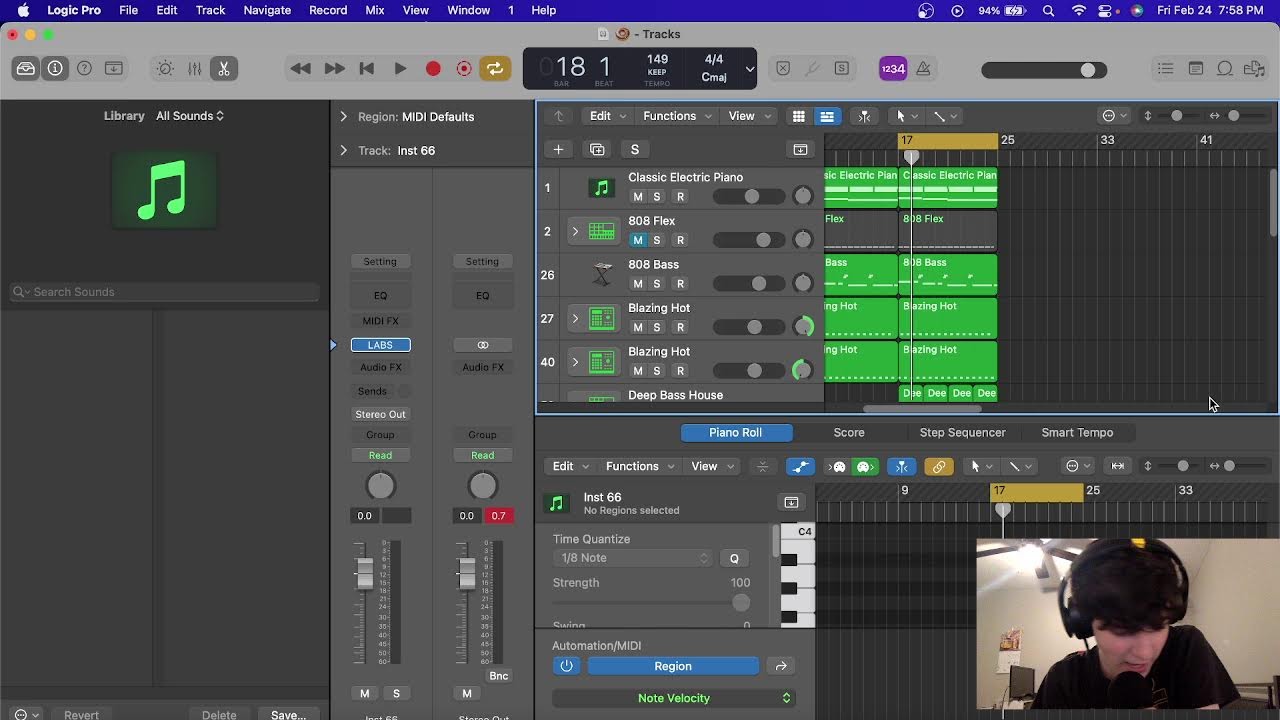Open the tracks area Functions menu
This screenshot has height=720, width=1280.
(x=677, y=116)
